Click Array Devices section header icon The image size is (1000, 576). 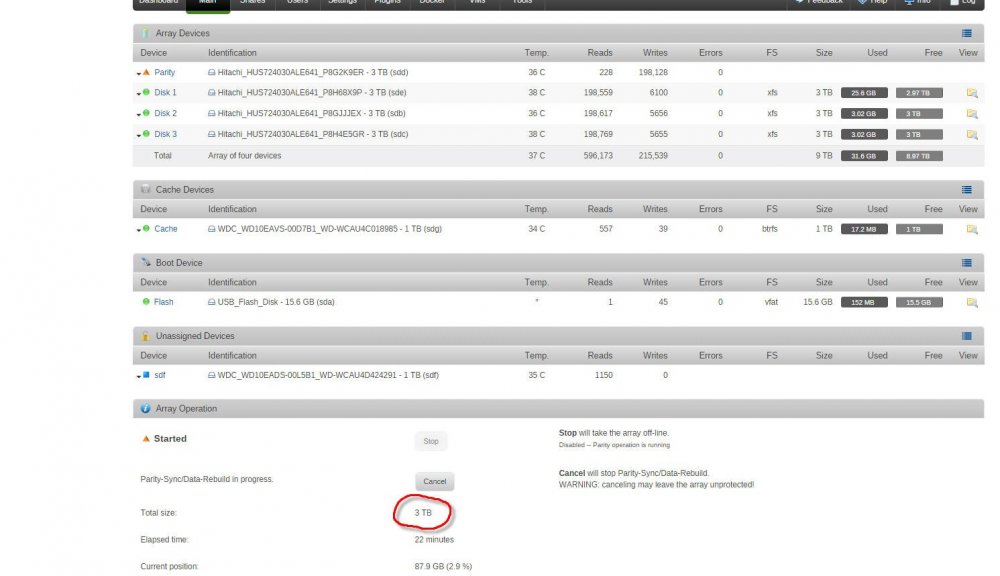tap(145, 33)
